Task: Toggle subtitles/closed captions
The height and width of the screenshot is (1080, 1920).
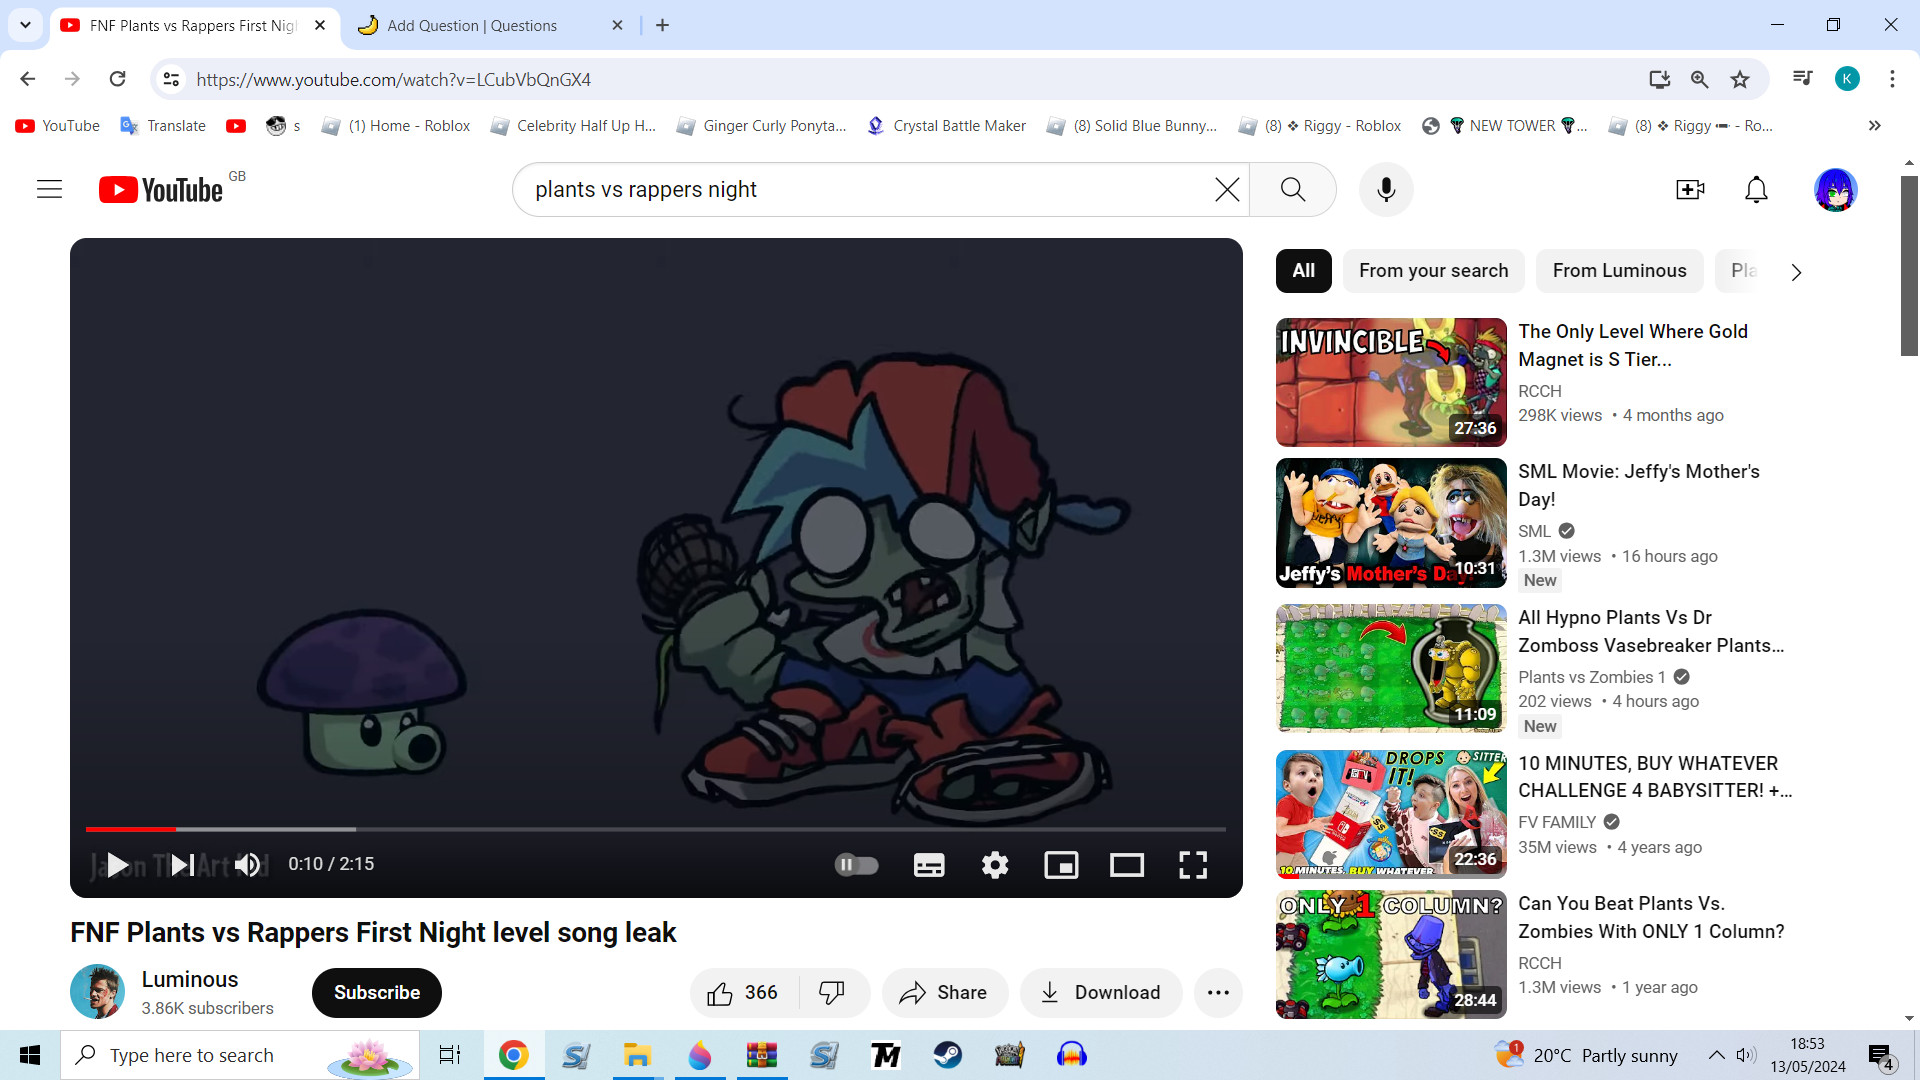Action: click(929, 865)
